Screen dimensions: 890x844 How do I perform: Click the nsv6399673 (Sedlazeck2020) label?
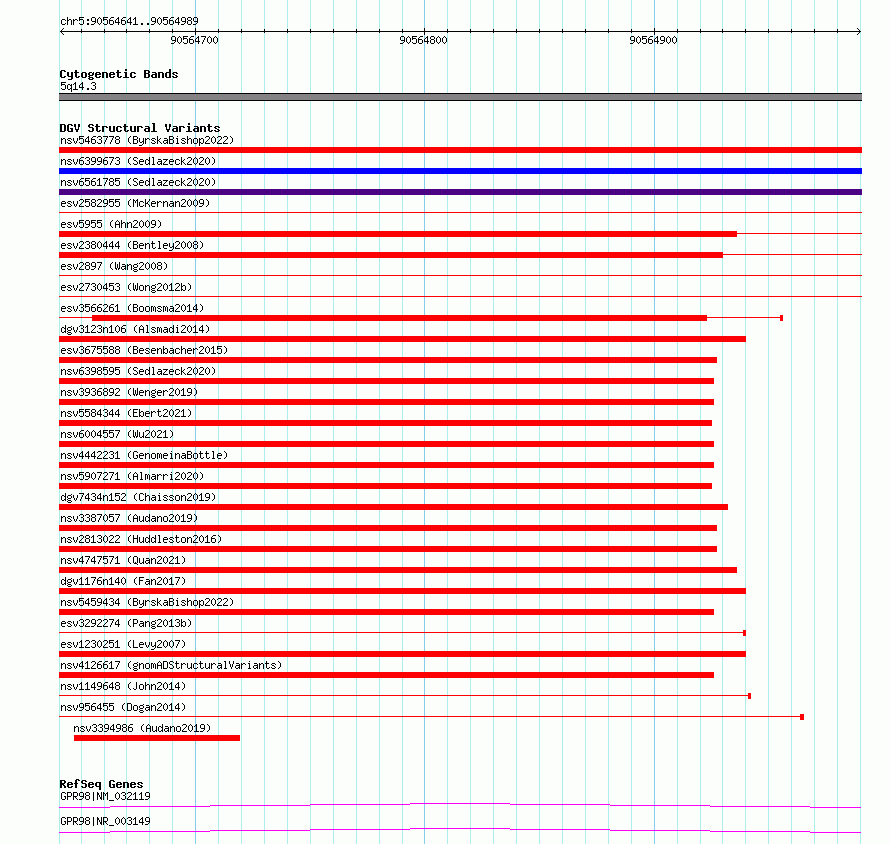[x=138, y=161]
